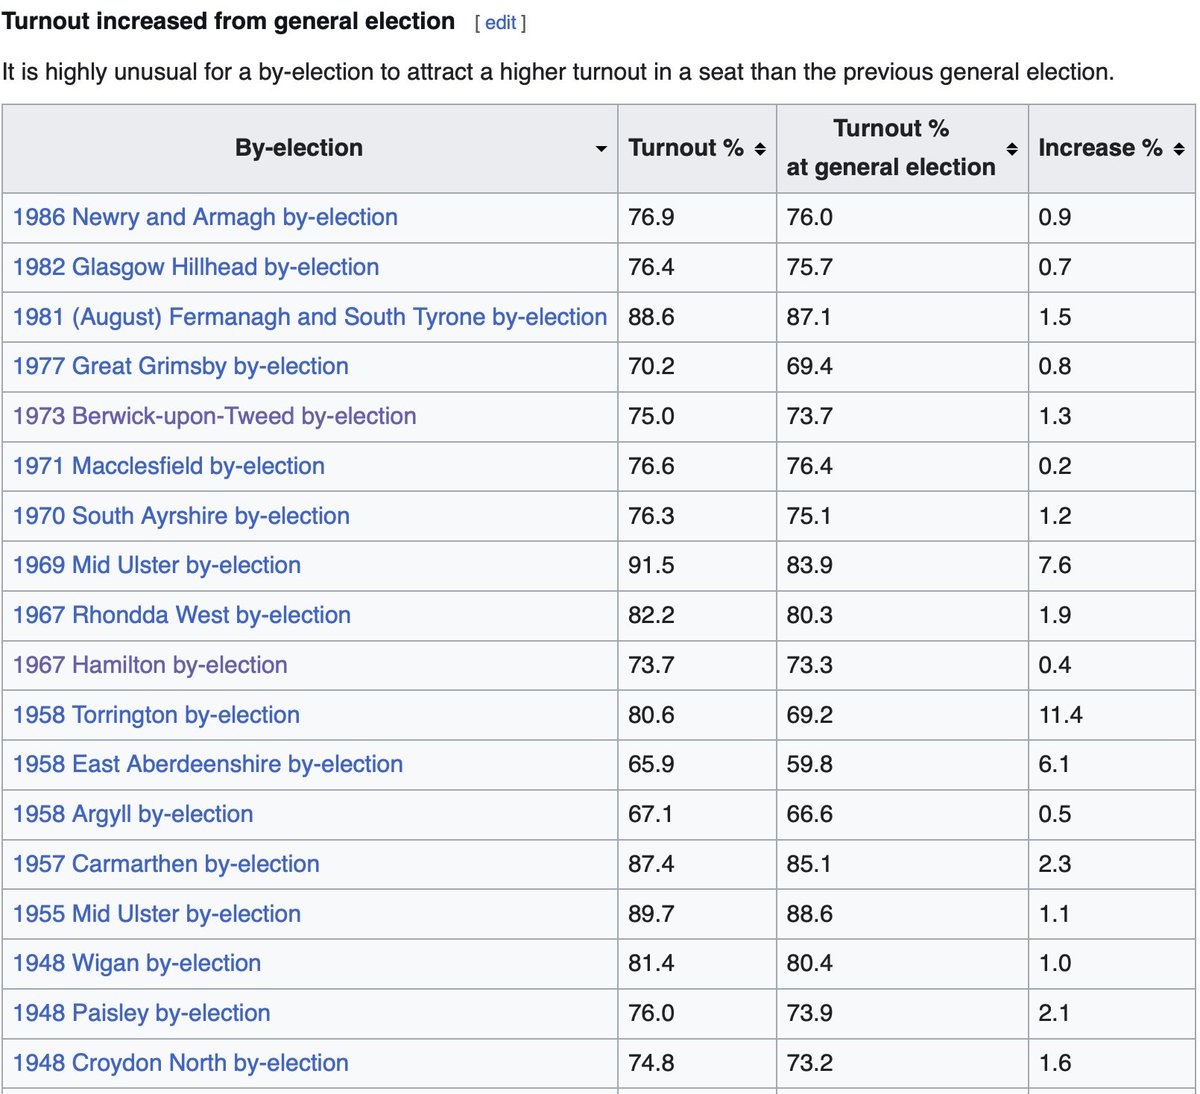Select turnout 70.2 for Great Grimsby
The width and height of the screenshot is (1200, 1094).
[651, 366]
